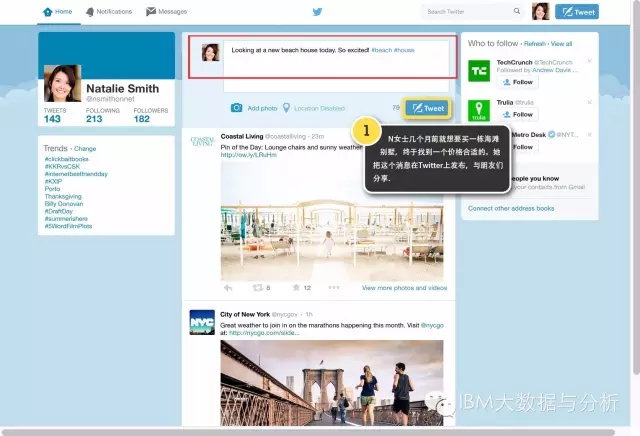Open View more photos and videos
640x436 pixels.
[404, 287]
